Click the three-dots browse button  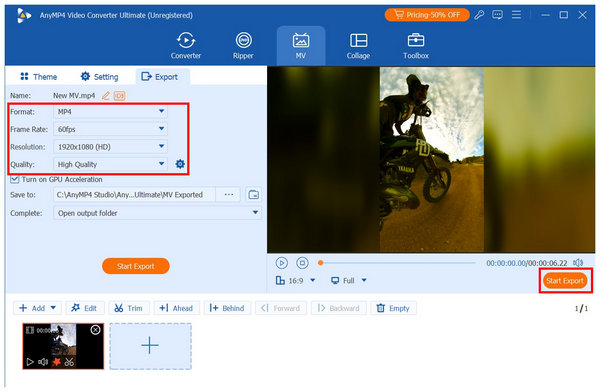[228, 194]
